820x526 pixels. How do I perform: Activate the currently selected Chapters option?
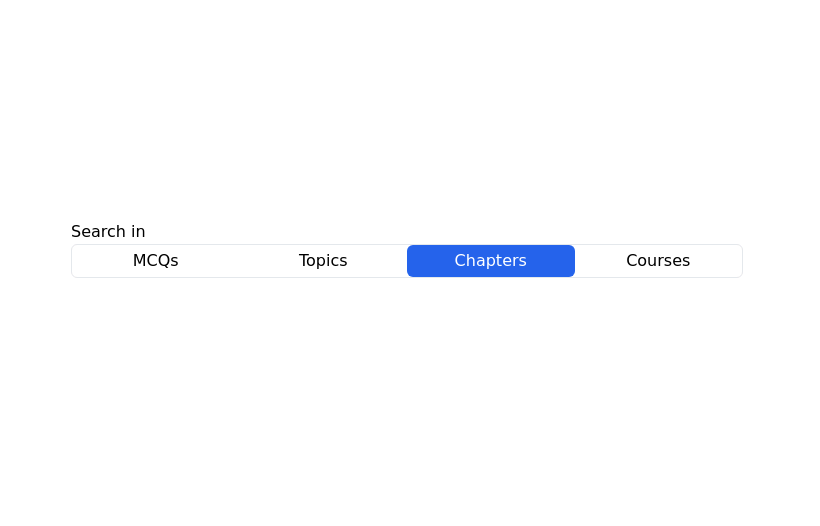click(x=490, y=261)
